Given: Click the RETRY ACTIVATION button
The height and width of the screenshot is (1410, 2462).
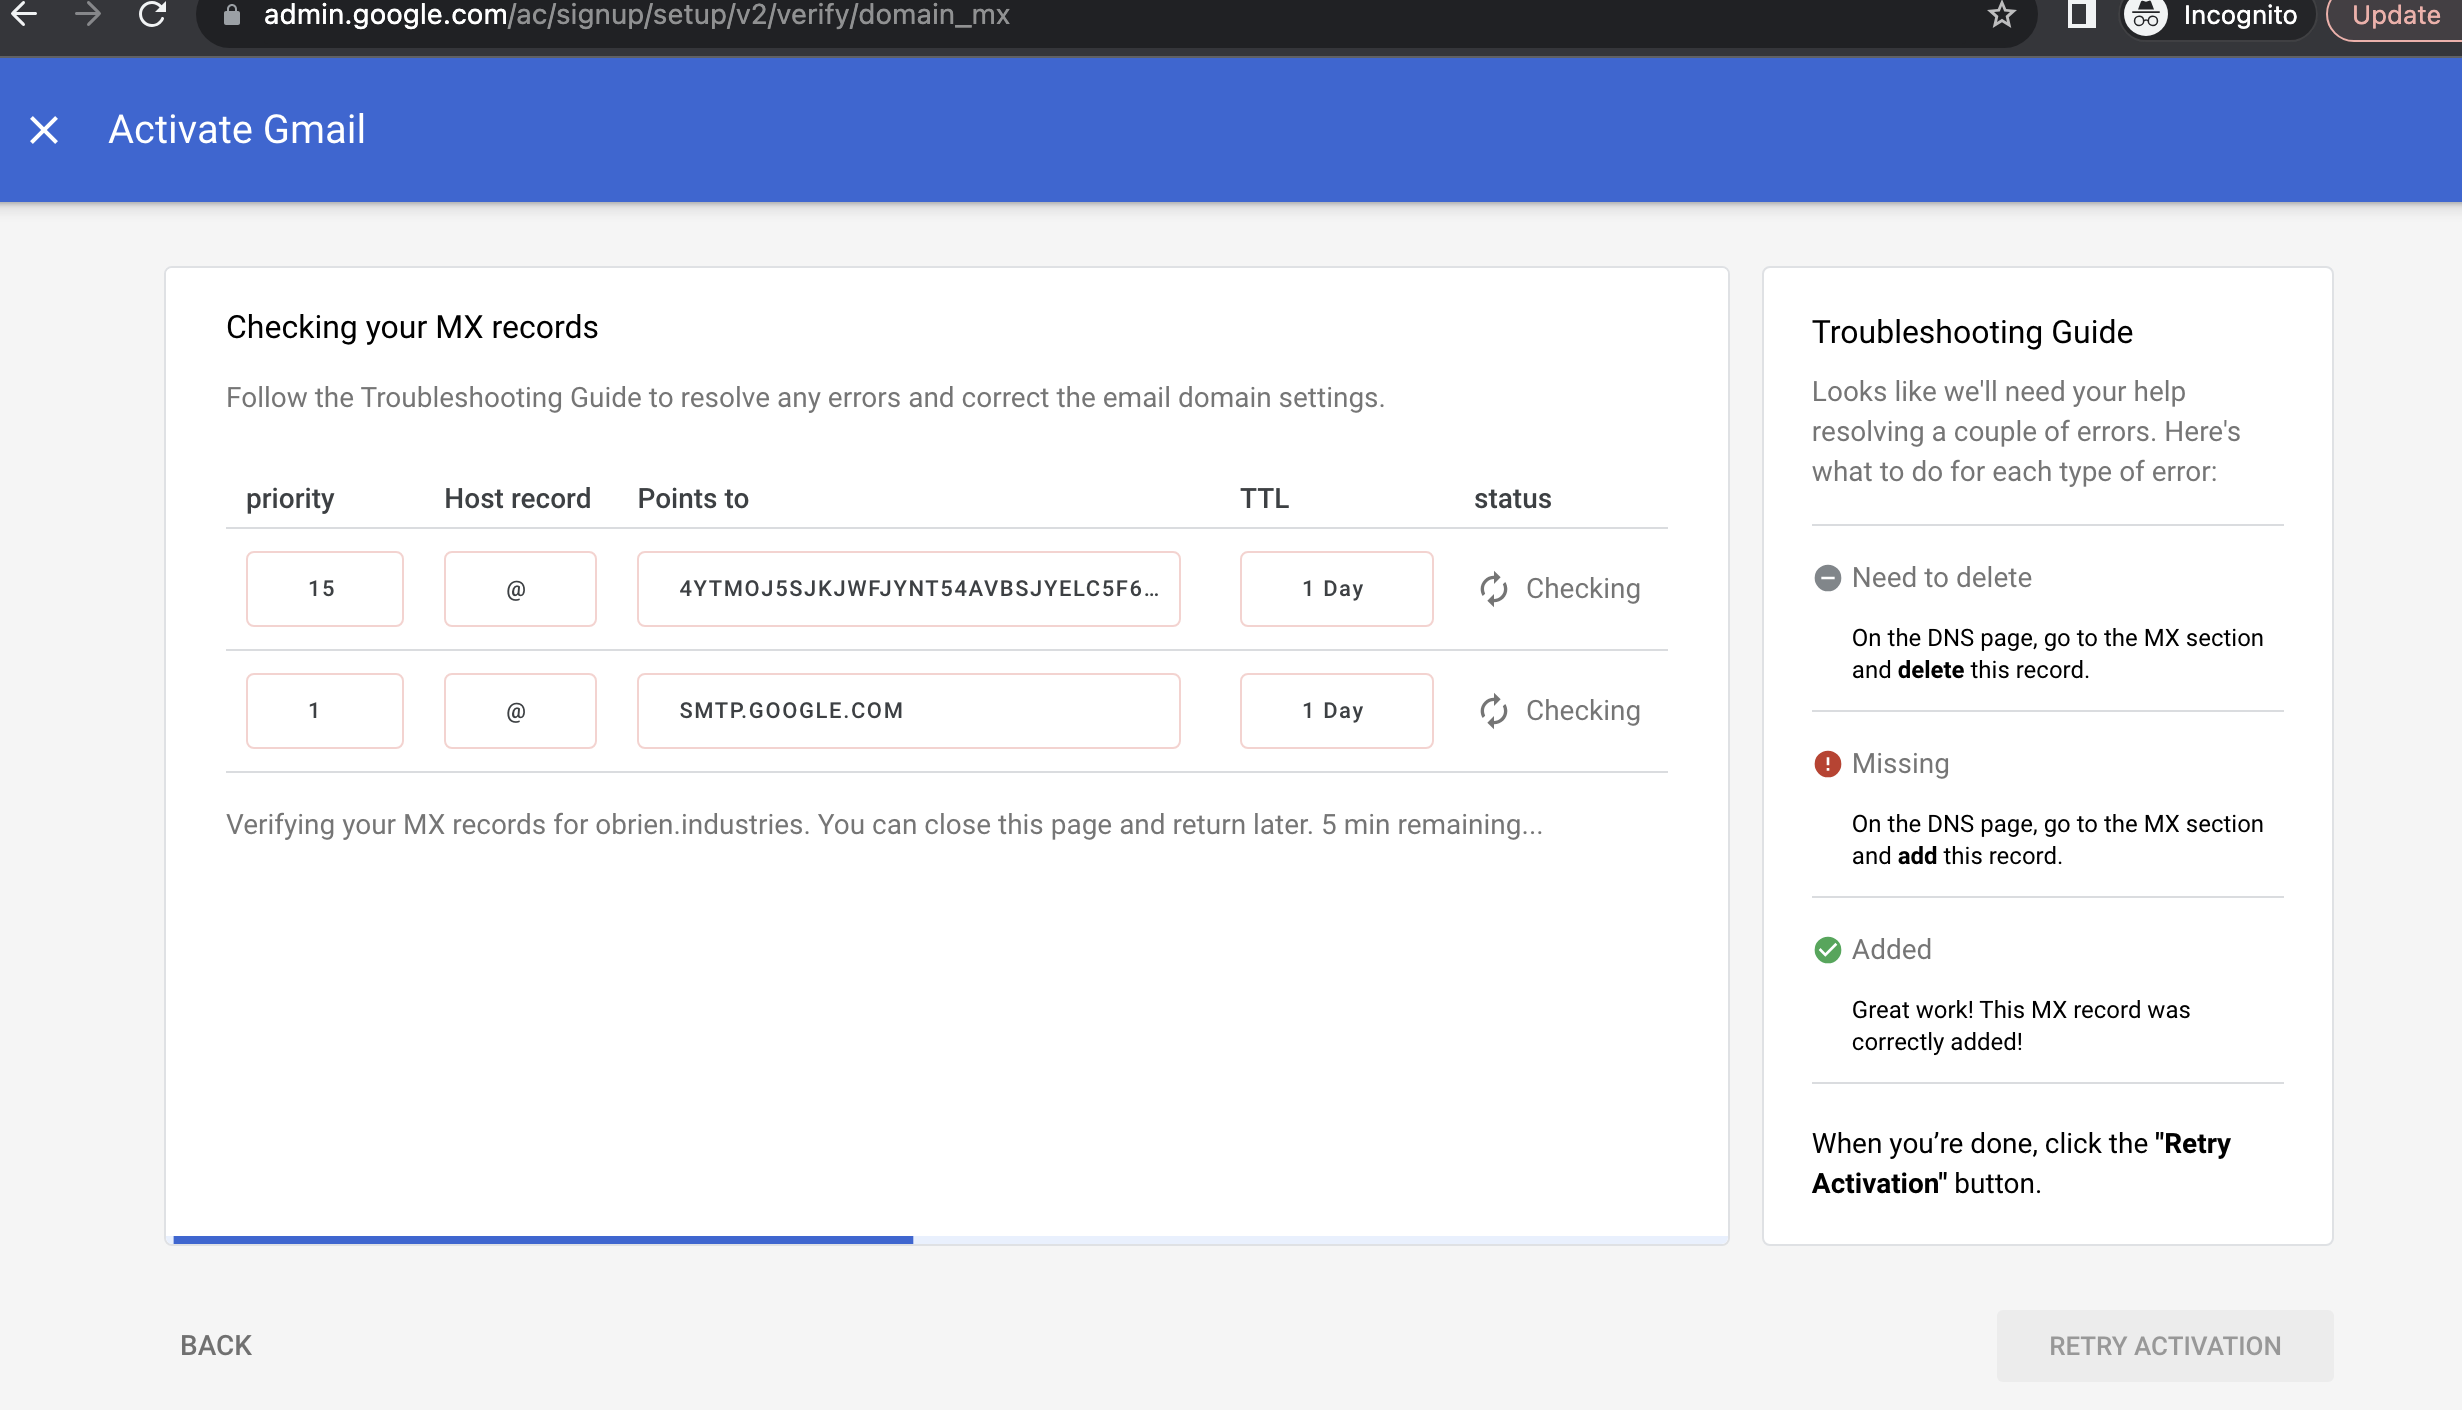Looking at the screenshot, I should [x=2164, y=1345].
